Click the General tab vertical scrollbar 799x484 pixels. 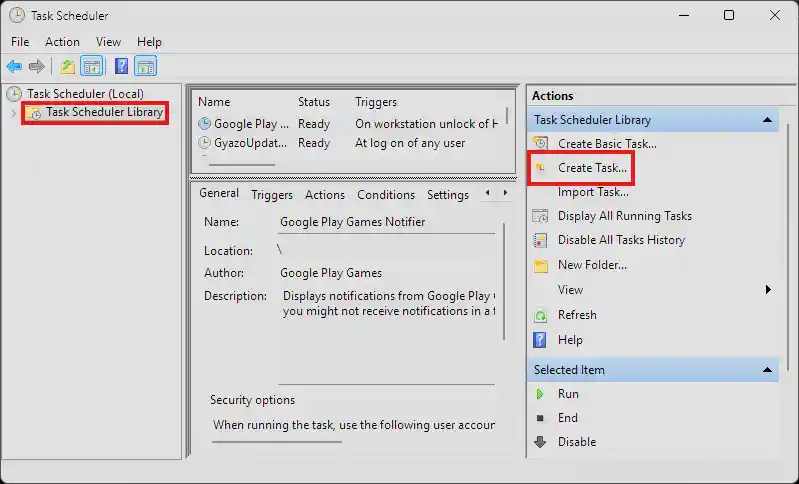504,281
